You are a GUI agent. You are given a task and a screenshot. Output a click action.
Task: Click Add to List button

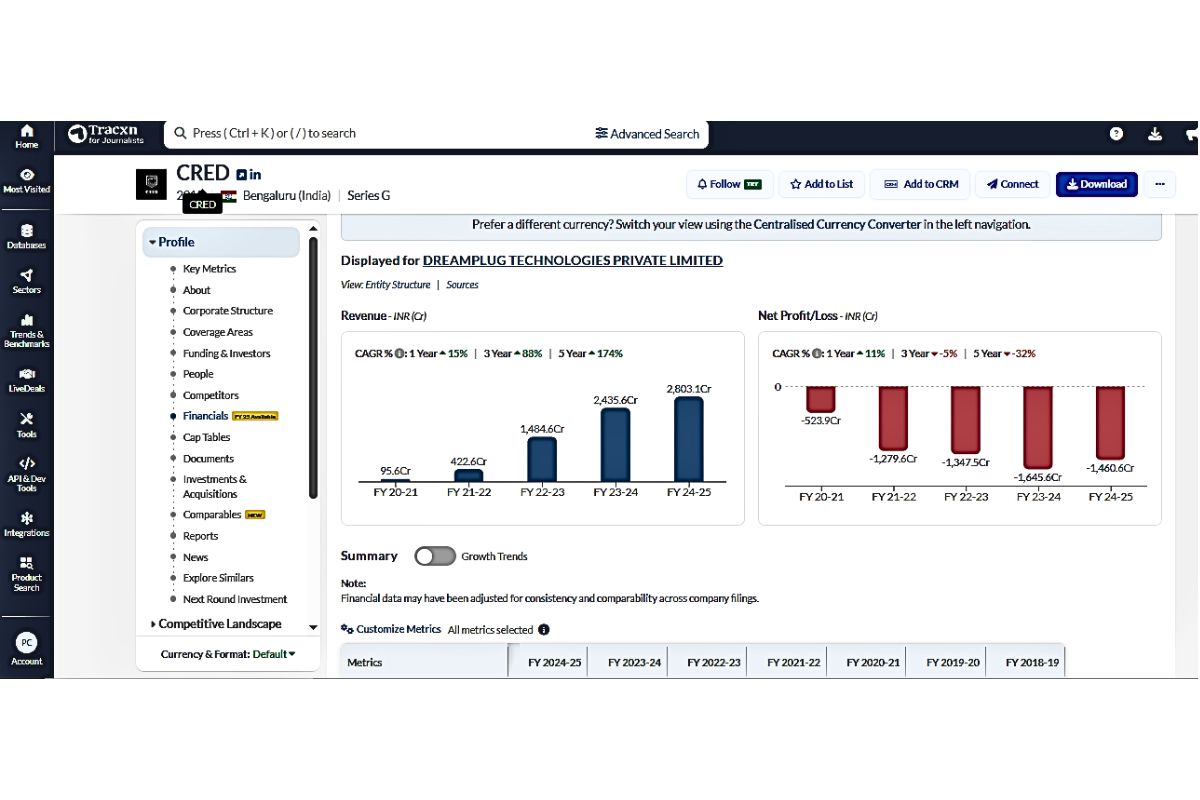coord(821,184)
